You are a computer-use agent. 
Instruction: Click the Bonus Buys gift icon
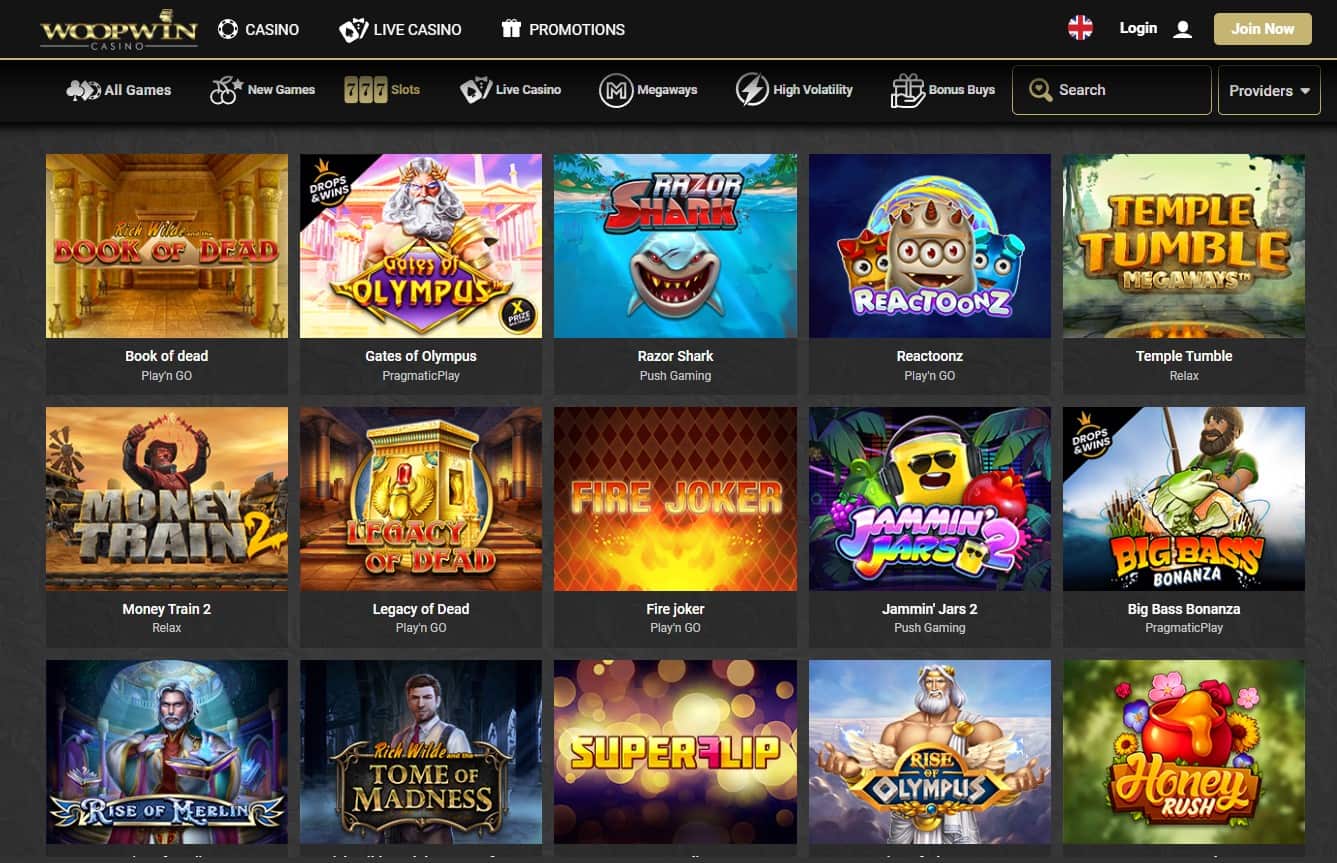pos(907,90)
